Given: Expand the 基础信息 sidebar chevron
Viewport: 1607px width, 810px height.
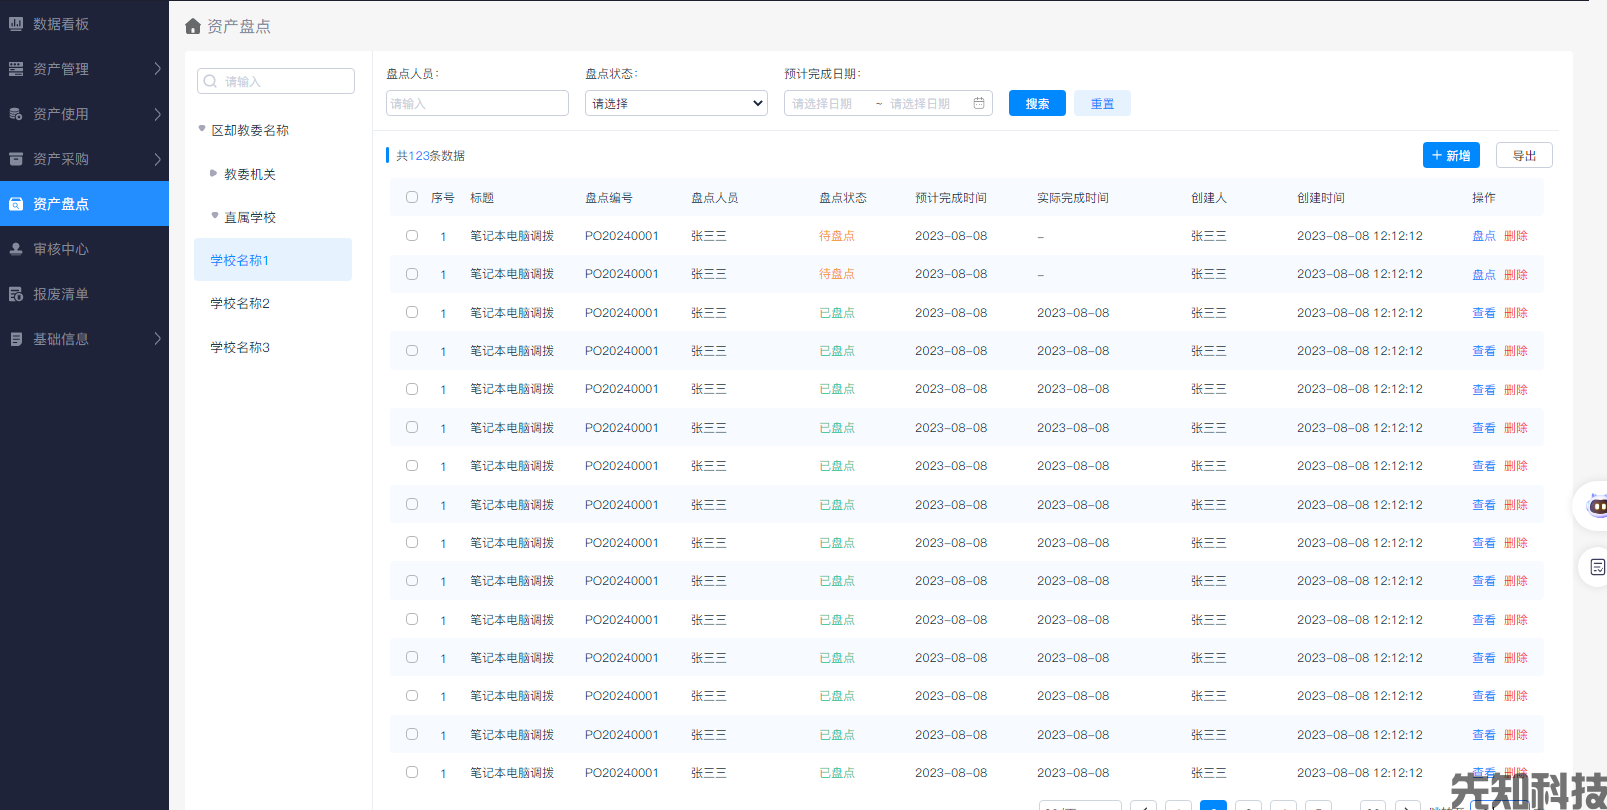Looking at the screenshot, I should point(157,339).
